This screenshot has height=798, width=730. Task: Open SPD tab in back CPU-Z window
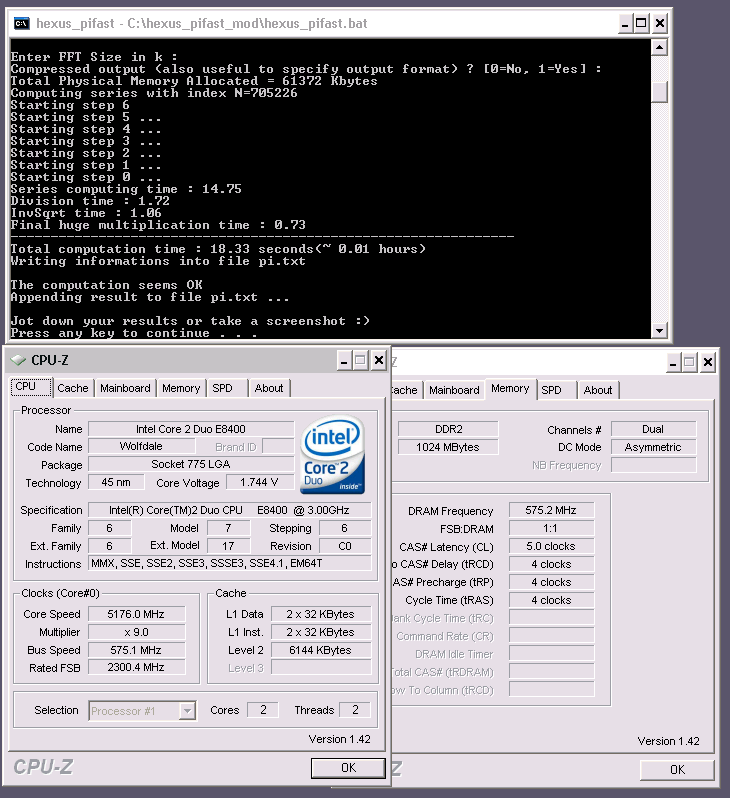551,390
